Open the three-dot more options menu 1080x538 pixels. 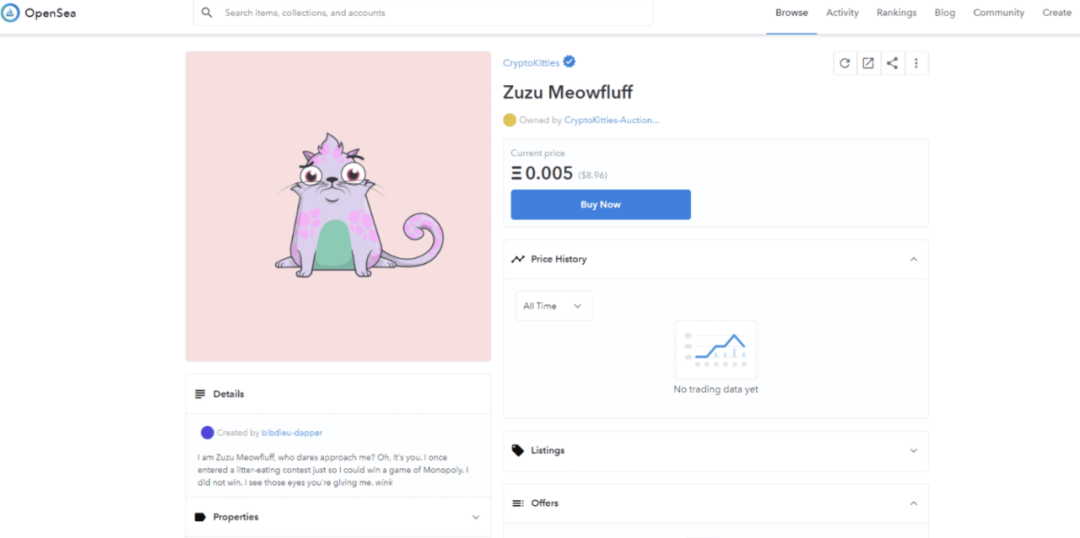pos(916,63)
